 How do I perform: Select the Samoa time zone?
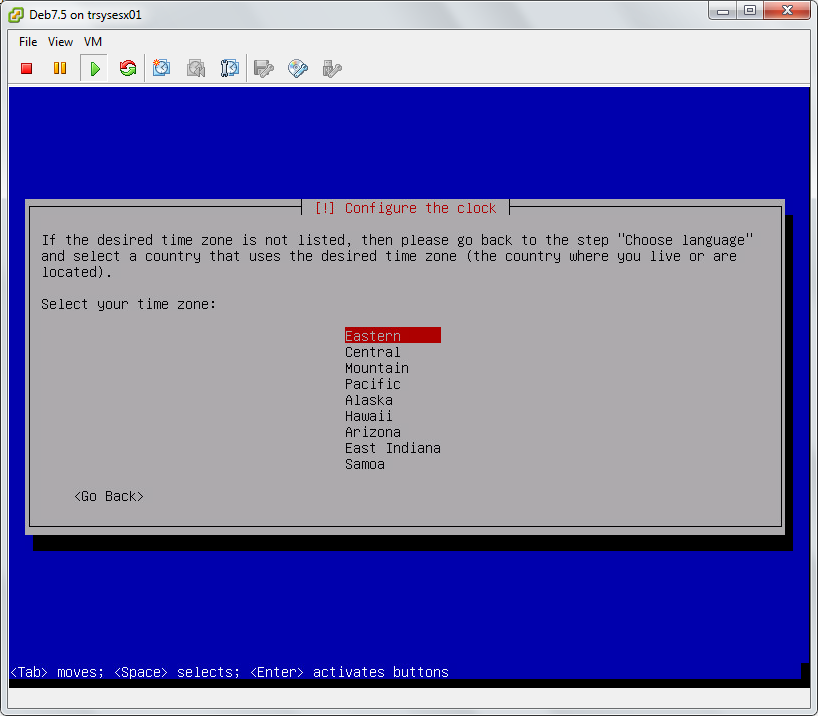[x=365, y=464]
